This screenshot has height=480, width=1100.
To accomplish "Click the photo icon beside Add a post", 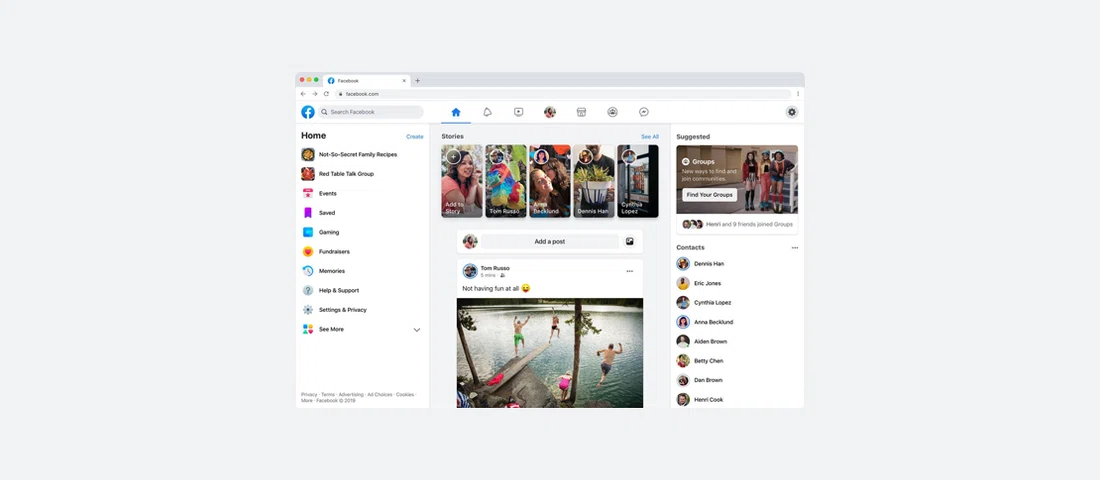I will 630,241.
